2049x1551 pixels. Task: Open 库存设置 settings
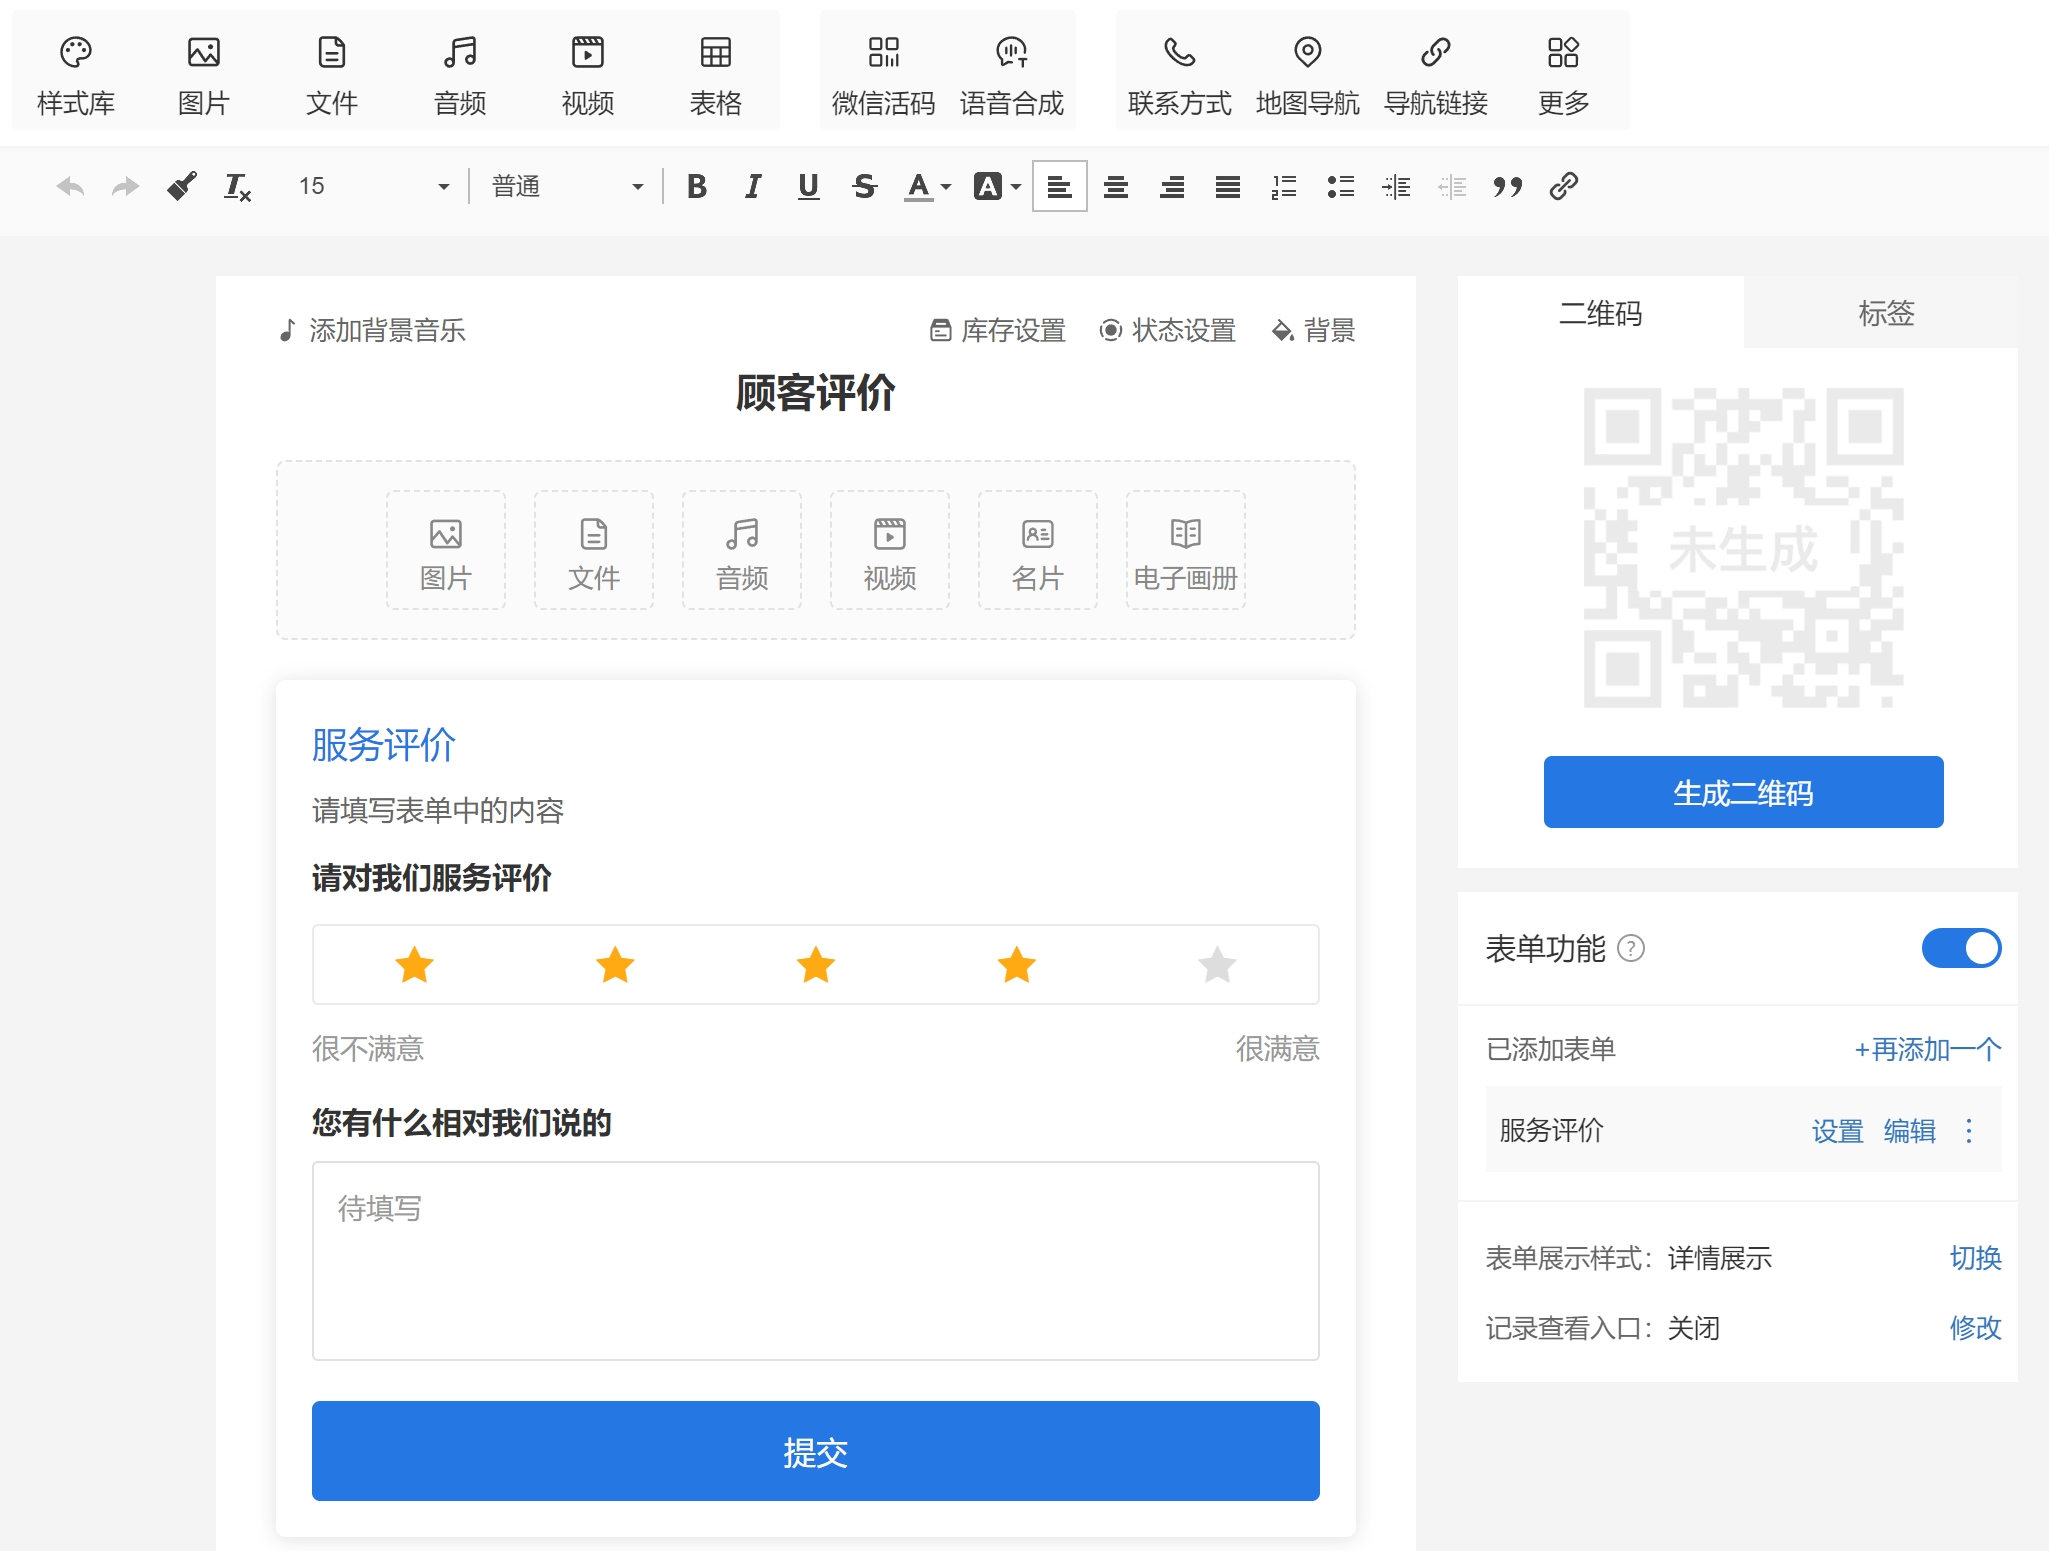998,330
